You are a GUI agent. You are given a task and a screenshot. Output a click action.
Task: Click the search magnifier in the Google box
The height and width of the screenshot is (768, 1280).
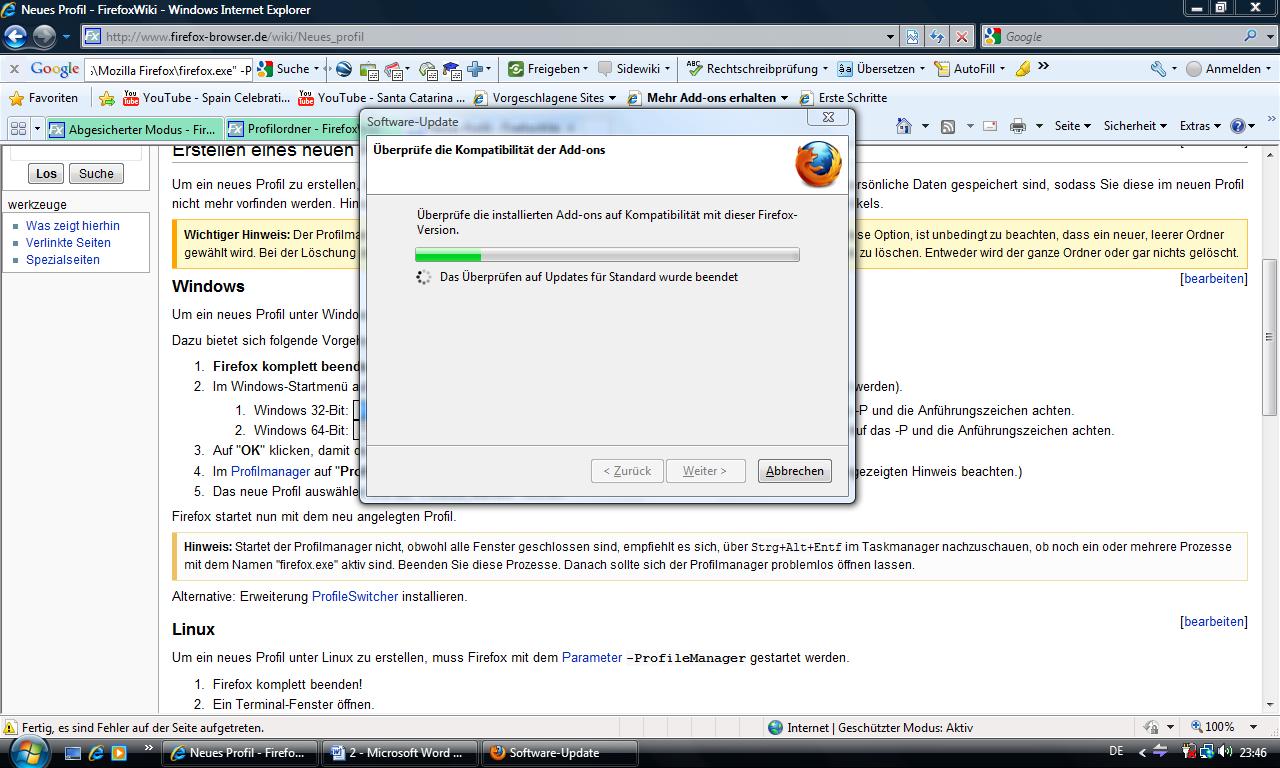pyautogui.click(x=1251, y=36)
